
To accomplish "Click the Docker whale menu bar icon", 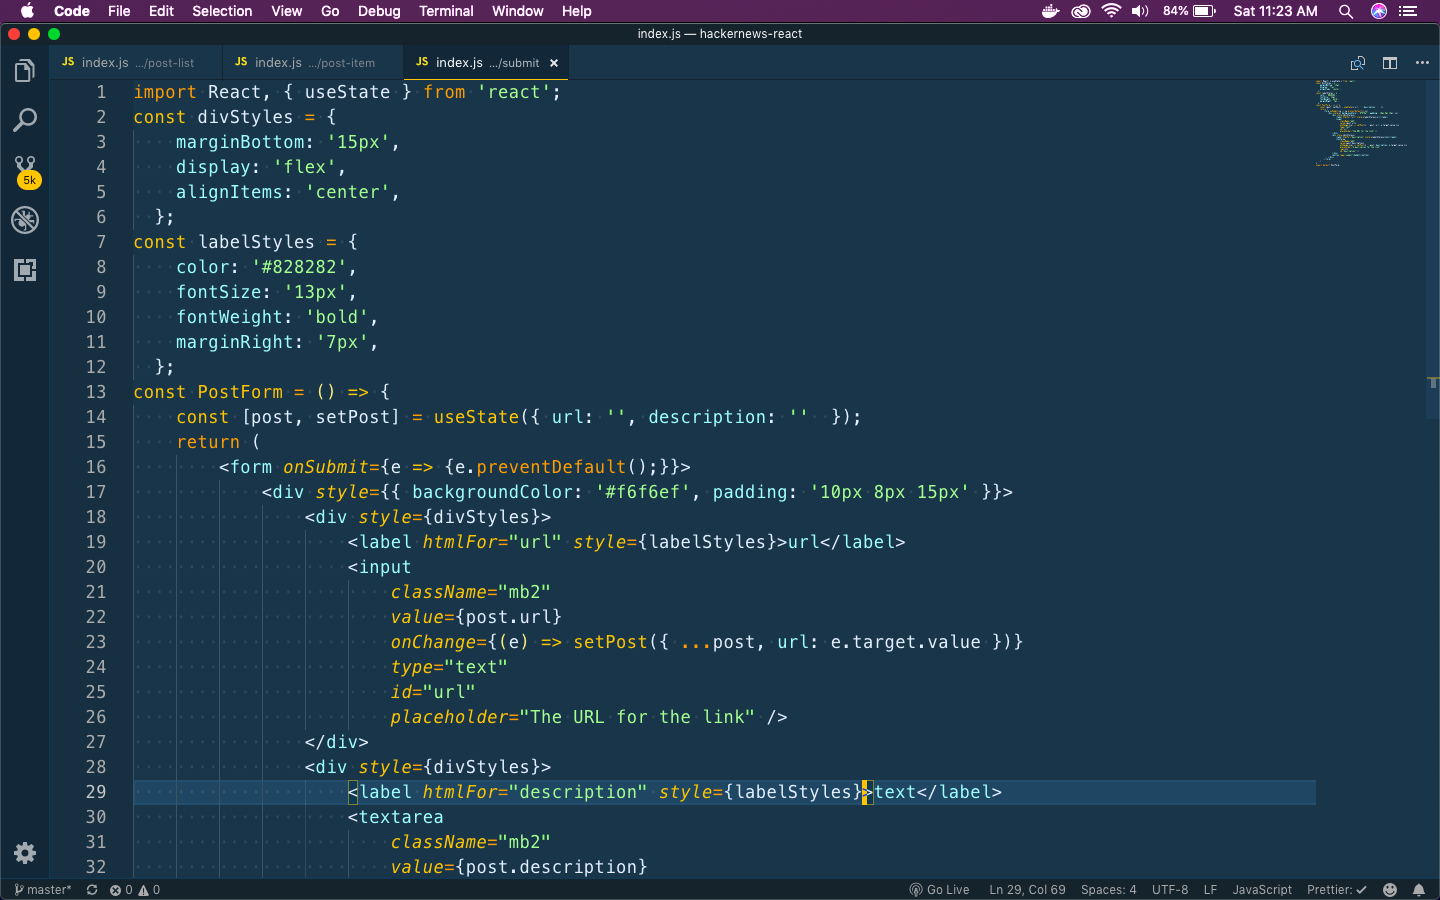I will click(x=1050, y=11).
